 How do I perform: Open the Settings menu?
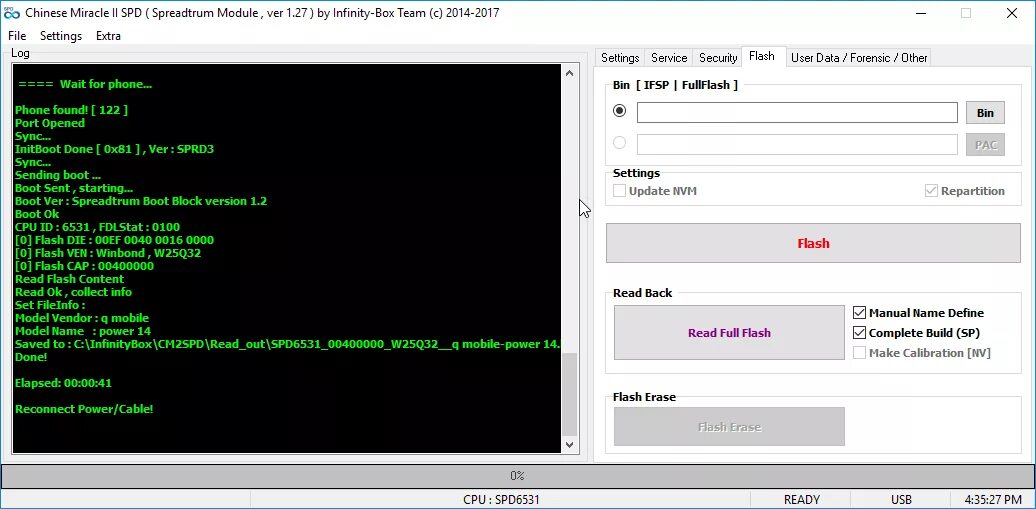click(x=61, y=36)
